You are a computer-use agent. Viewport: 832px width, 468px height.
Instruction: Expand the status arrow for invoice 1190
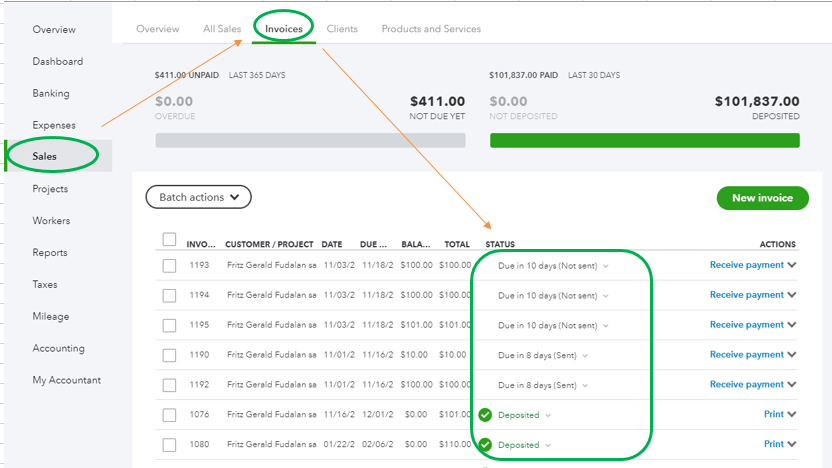585,356
